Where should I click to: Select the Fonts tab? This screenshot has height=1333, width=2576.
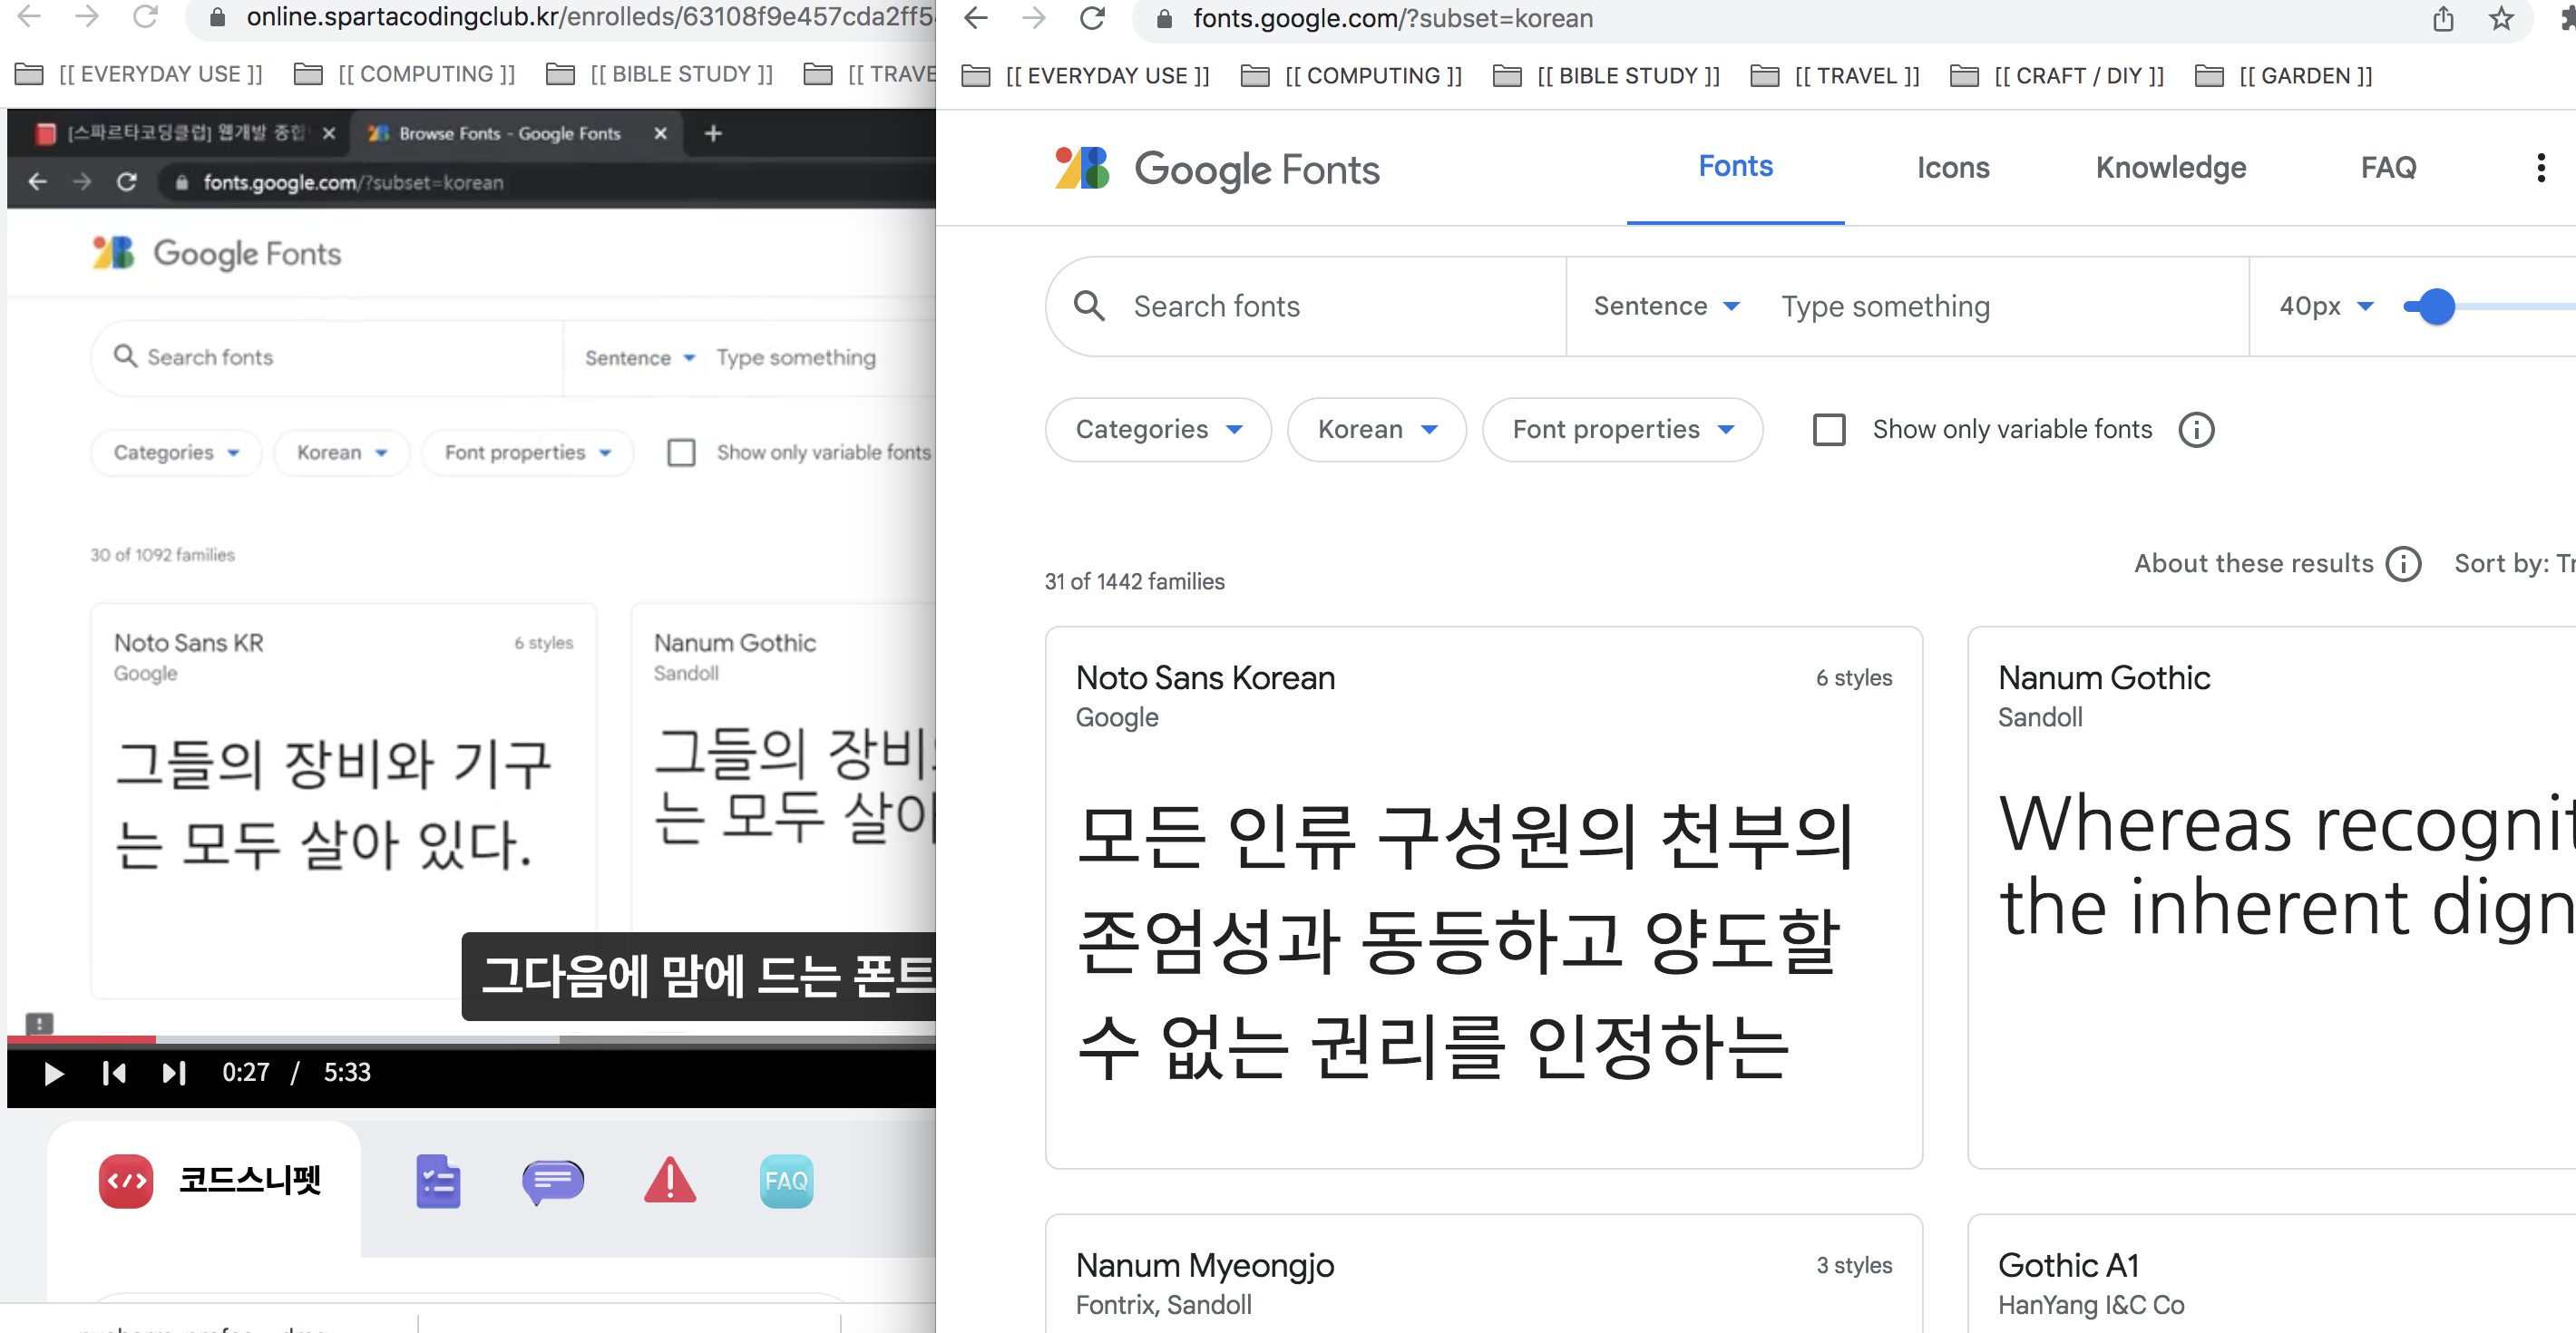click(x=1735, y=167)
